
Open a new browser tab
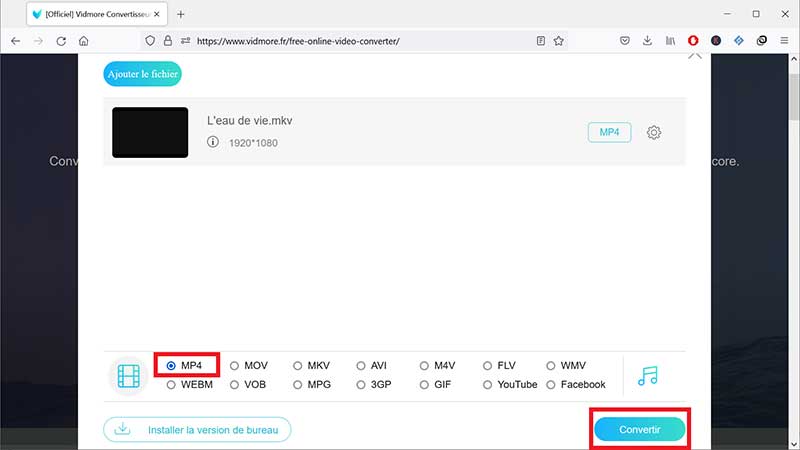click(181, 14)
